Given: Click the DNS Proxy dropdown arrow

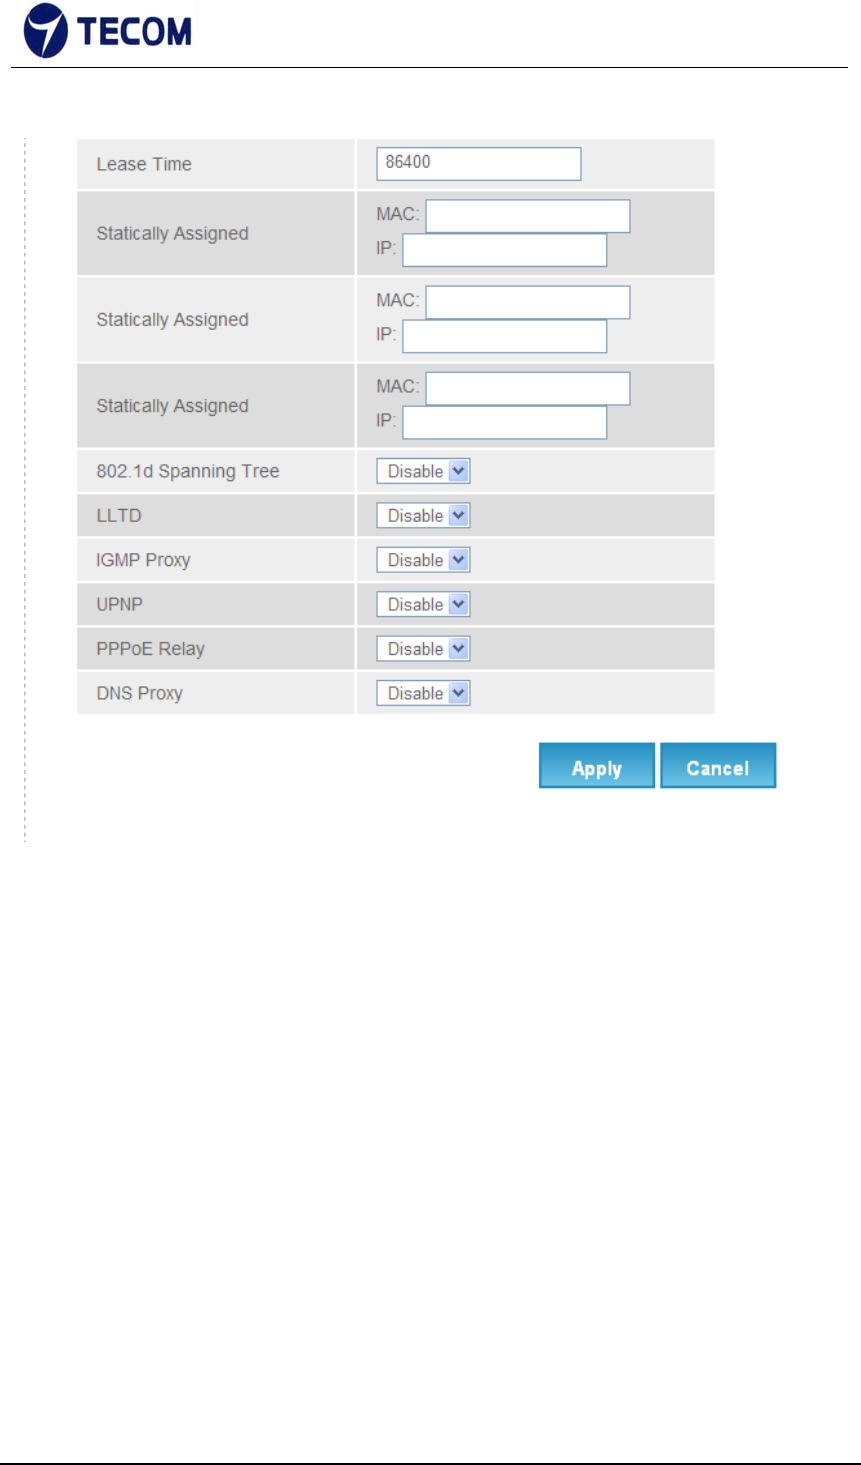Looking at the screenshot, I should [459, 693].
